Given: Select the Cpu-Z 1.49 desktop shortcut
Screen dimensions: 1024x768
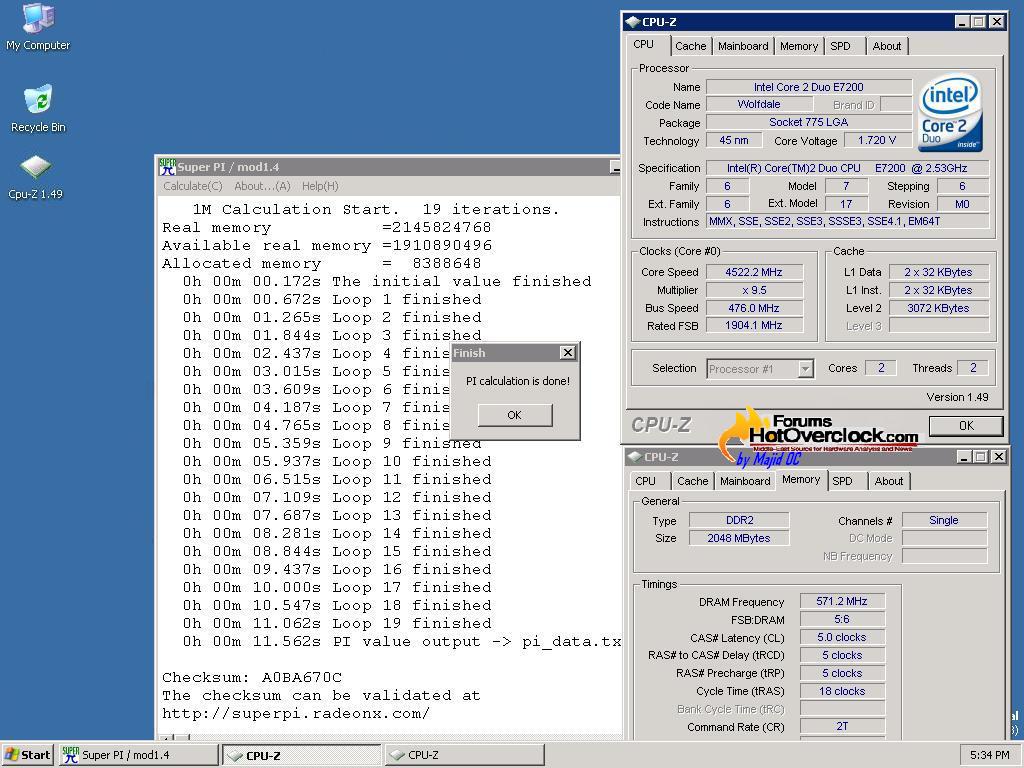Looking at the screenshot, I should coord(35,177).
